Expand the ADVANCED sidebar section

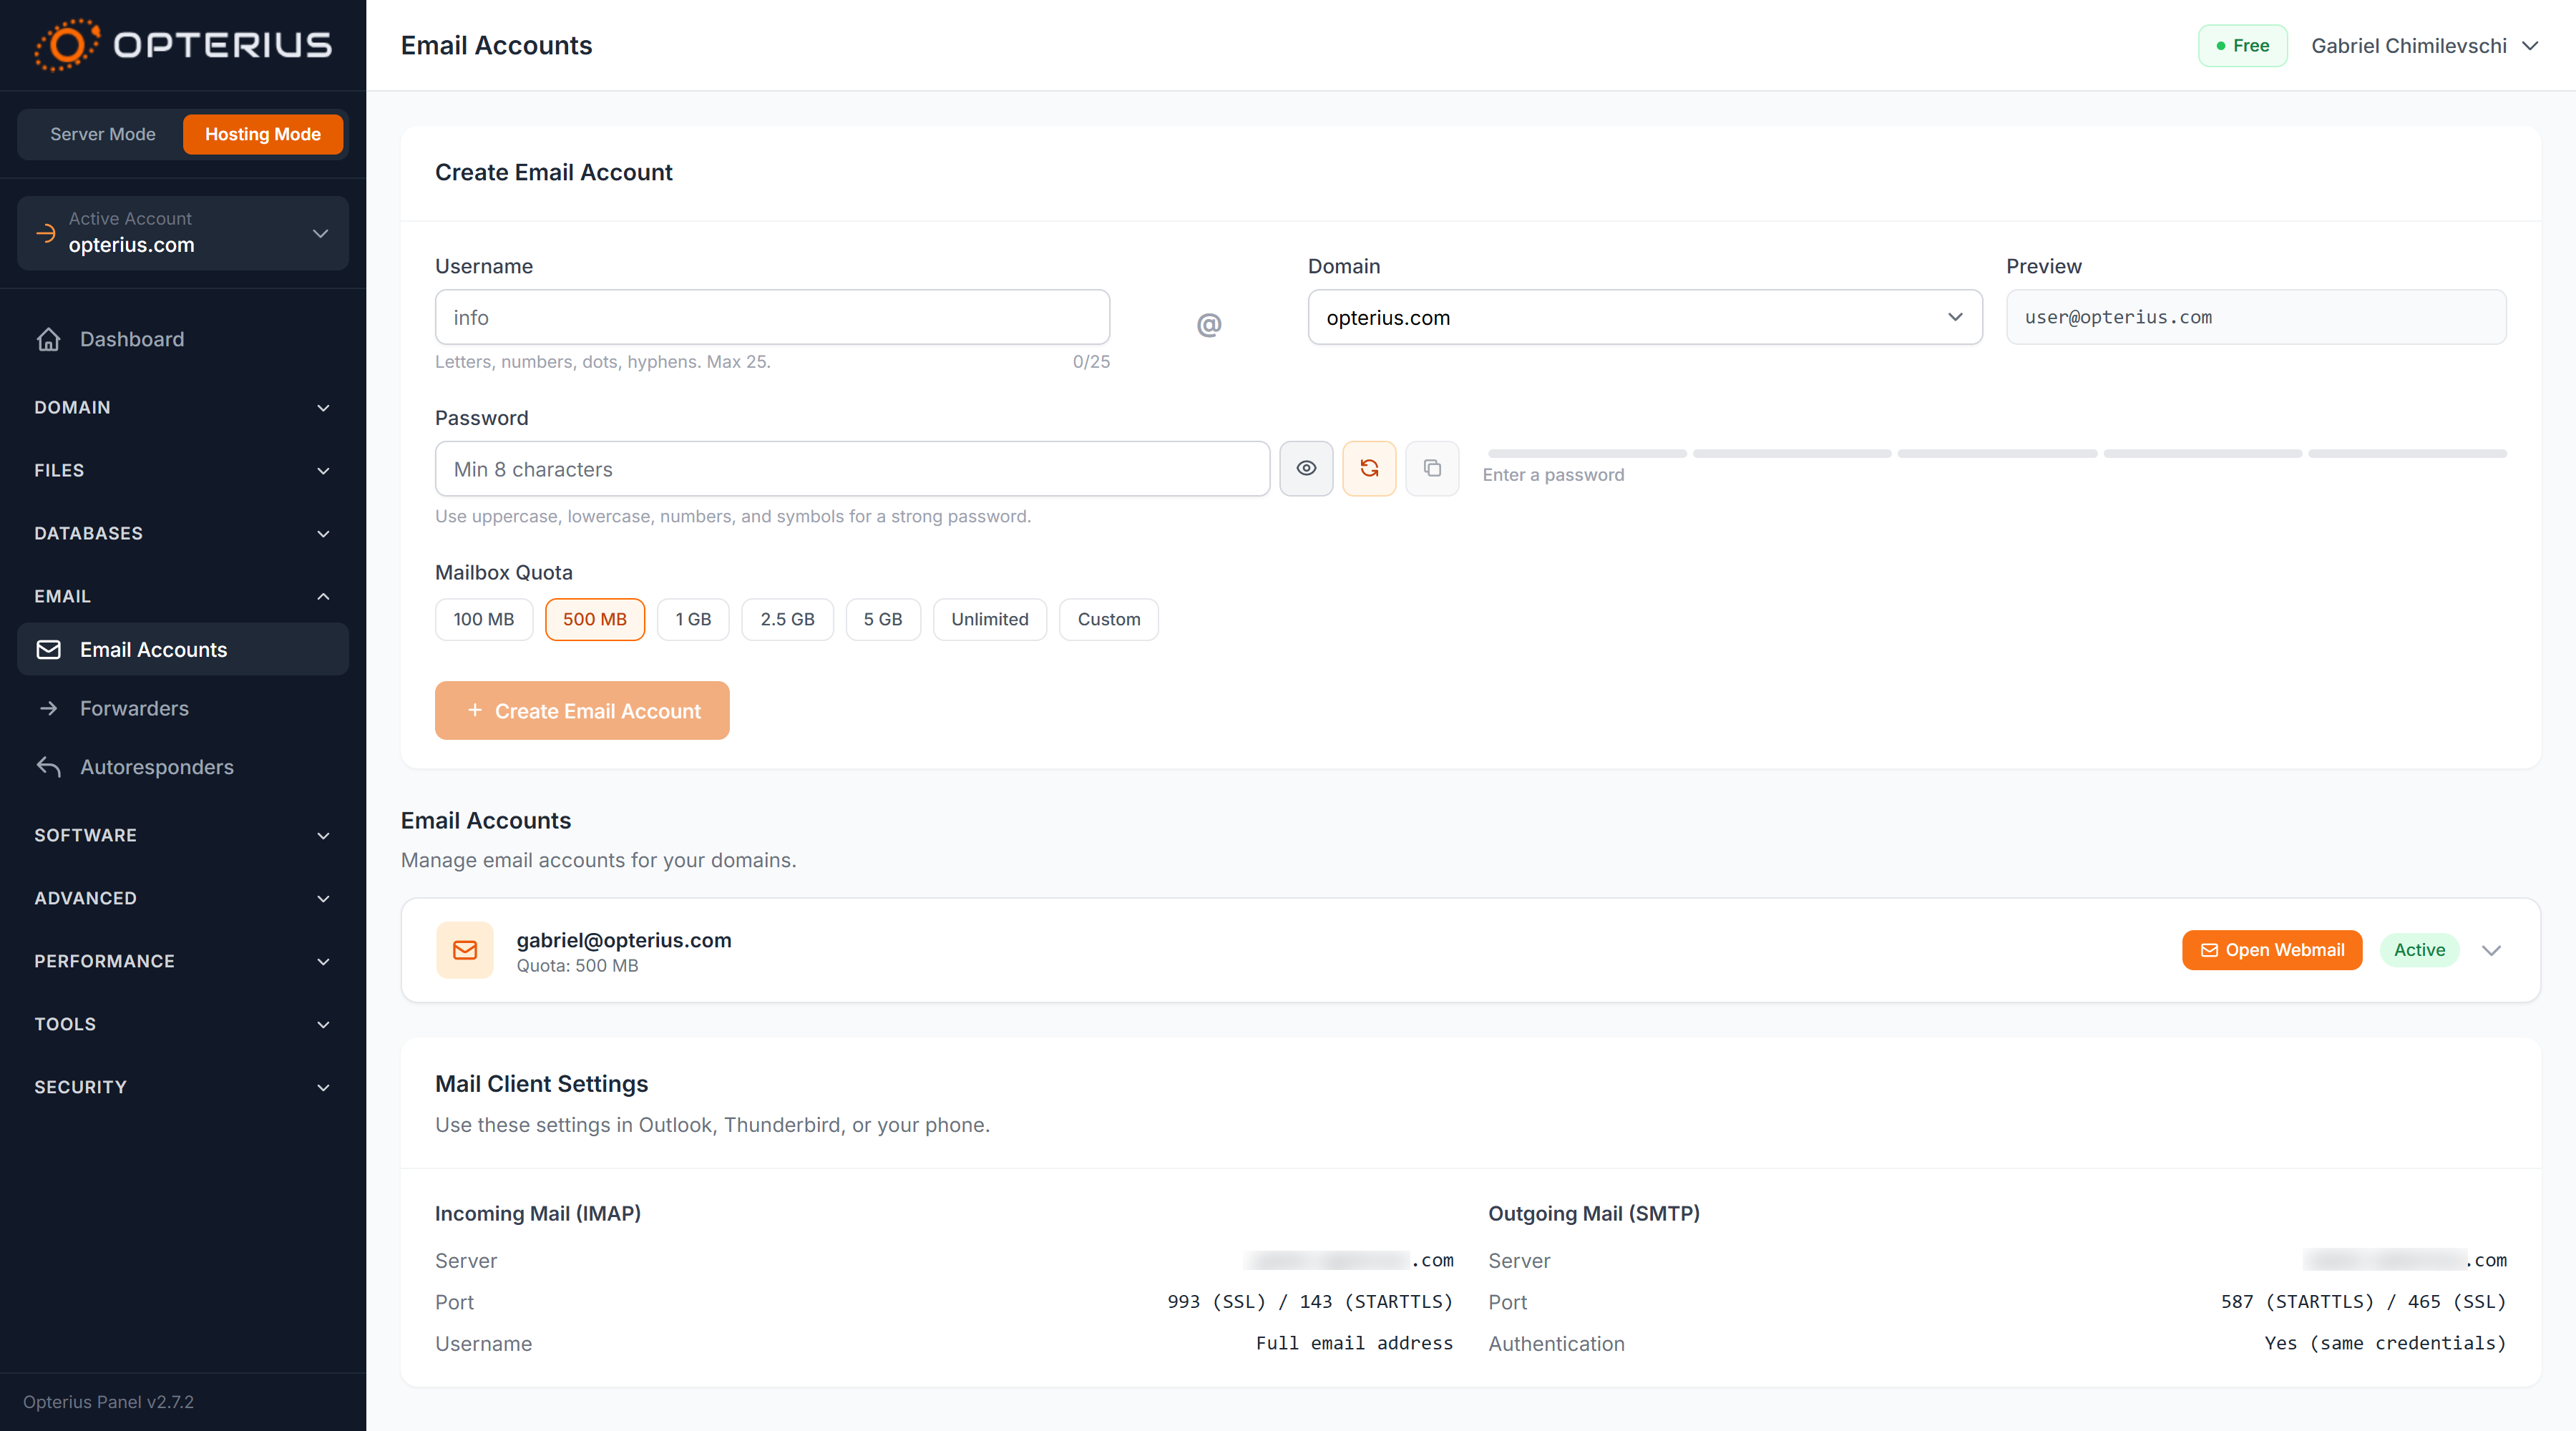pos(183,898)
